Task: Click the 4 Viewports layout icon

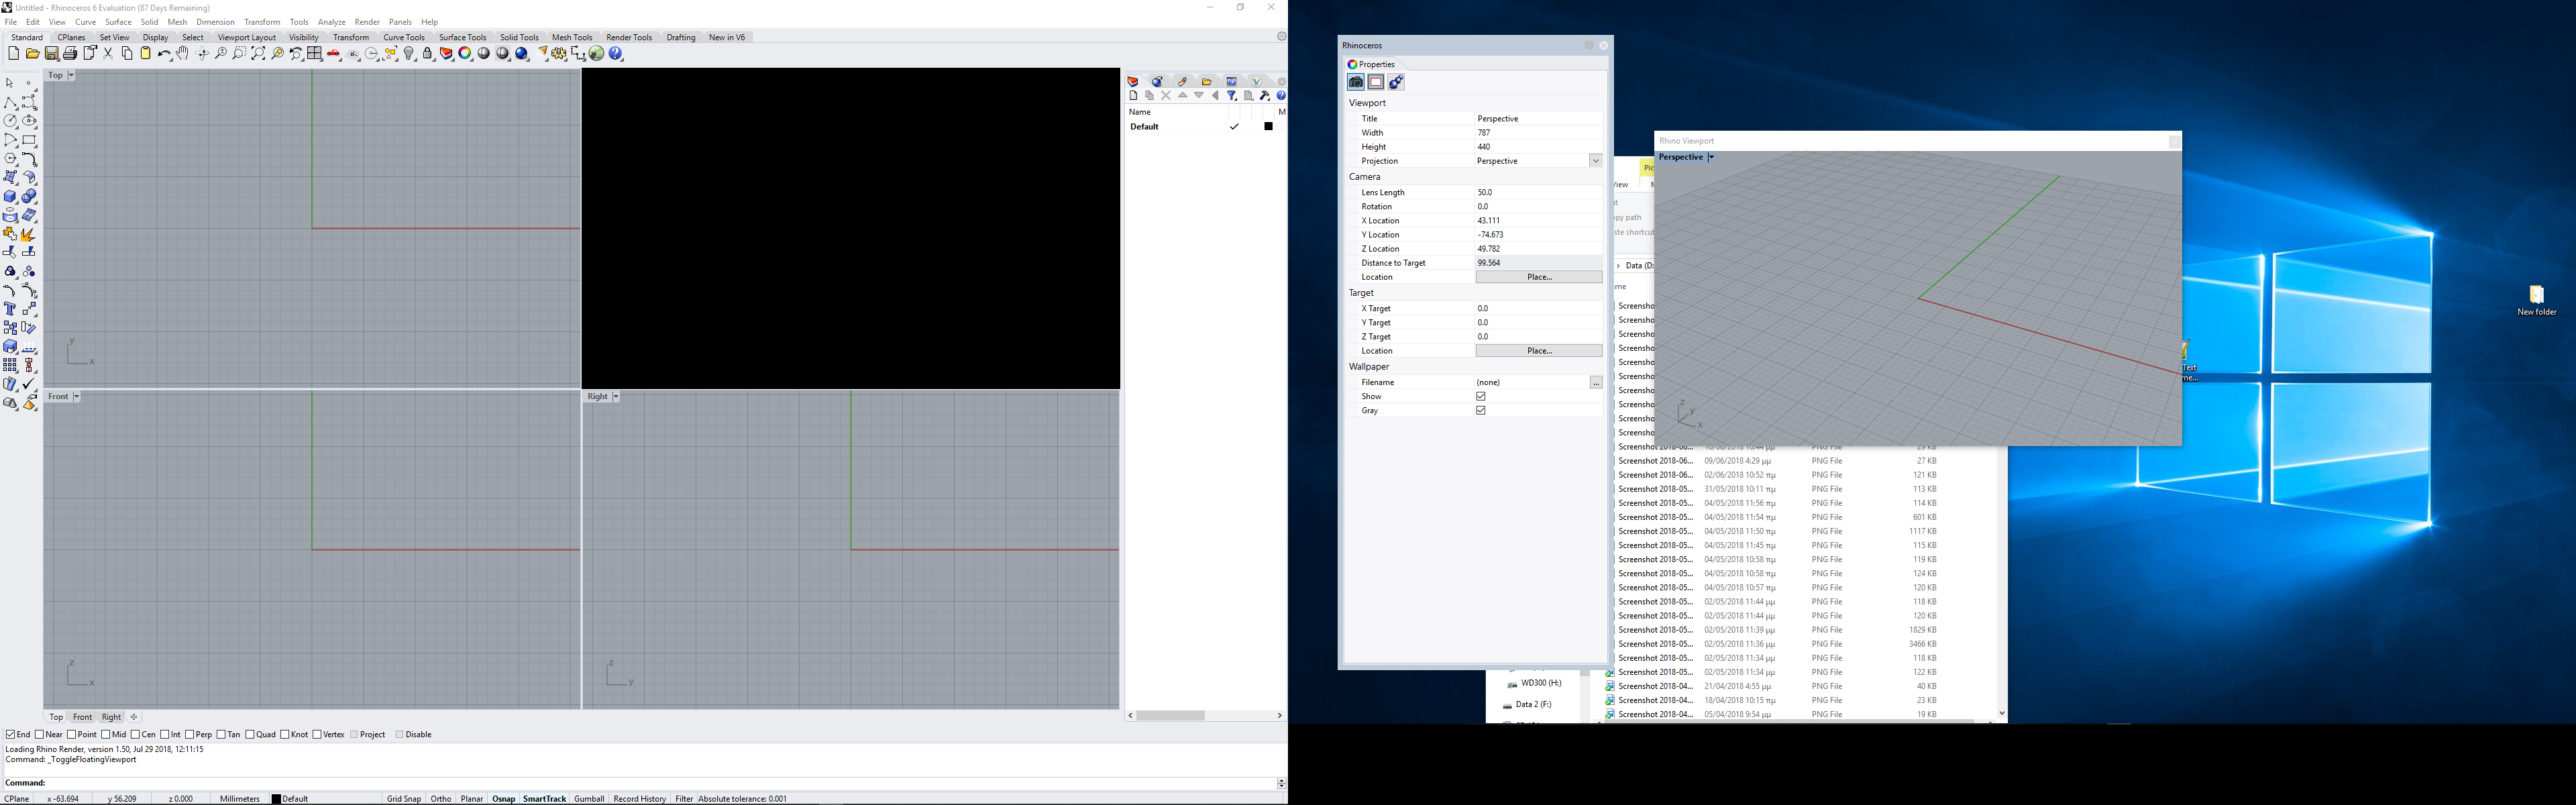Action: [x=314, y=53]
